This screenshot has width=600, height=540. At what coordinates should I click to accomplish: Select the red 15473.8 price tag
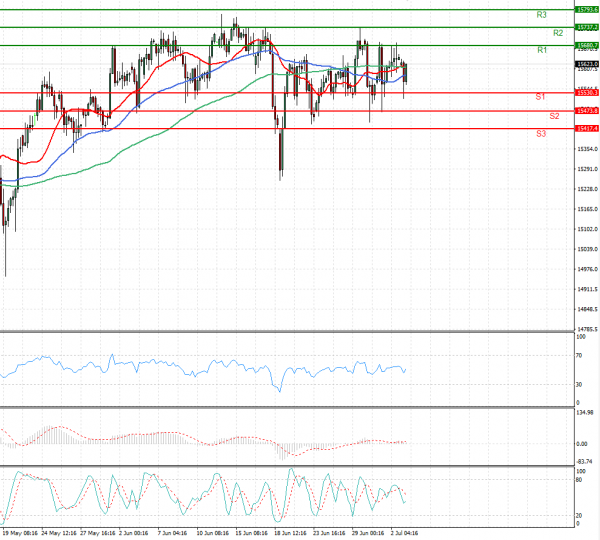click(x=587, y=111)
